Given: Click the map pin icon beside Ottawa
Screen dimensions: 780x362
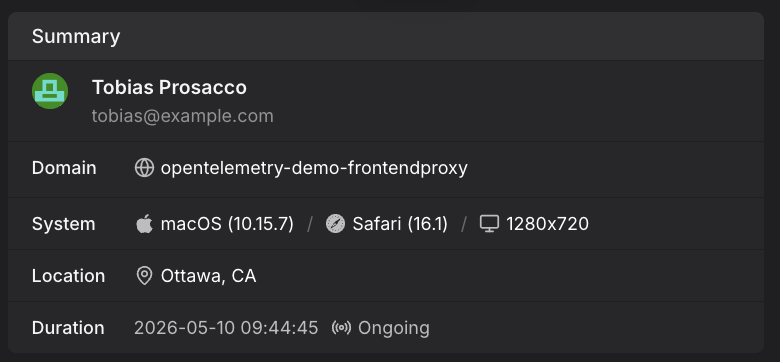Looking at the screenshot, I should [x=144, y=275].
